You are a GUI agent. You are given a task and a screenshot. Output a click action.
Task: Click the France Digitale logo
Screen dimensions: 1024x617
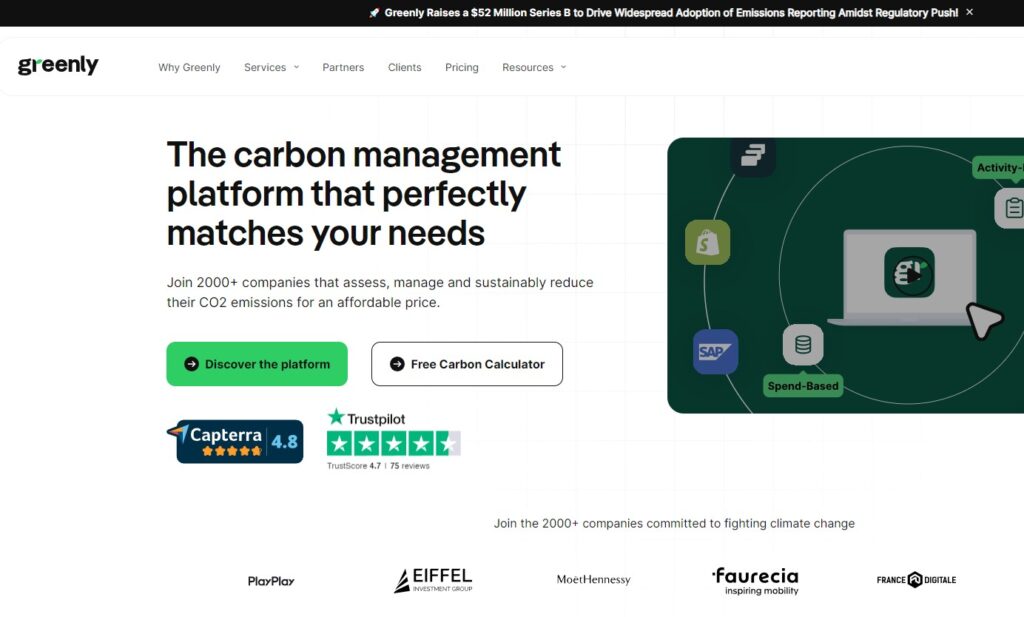point(916,580)
